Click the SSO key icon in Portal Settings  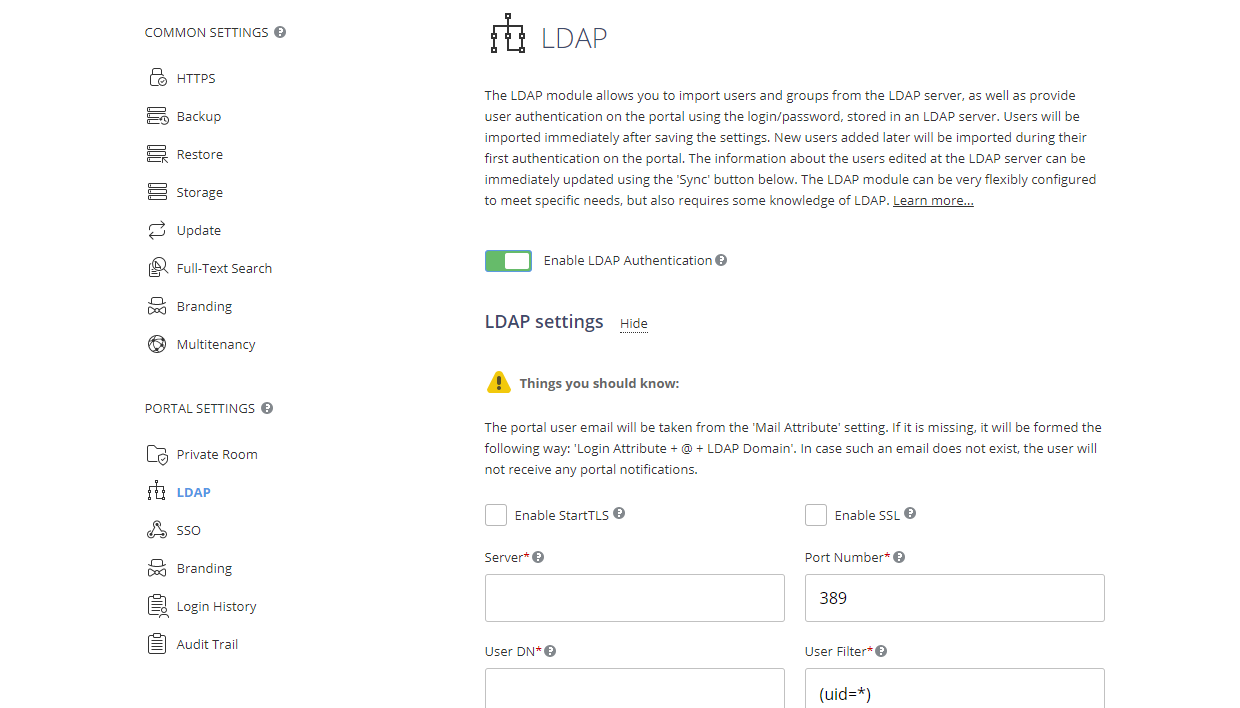click(157, 529)
